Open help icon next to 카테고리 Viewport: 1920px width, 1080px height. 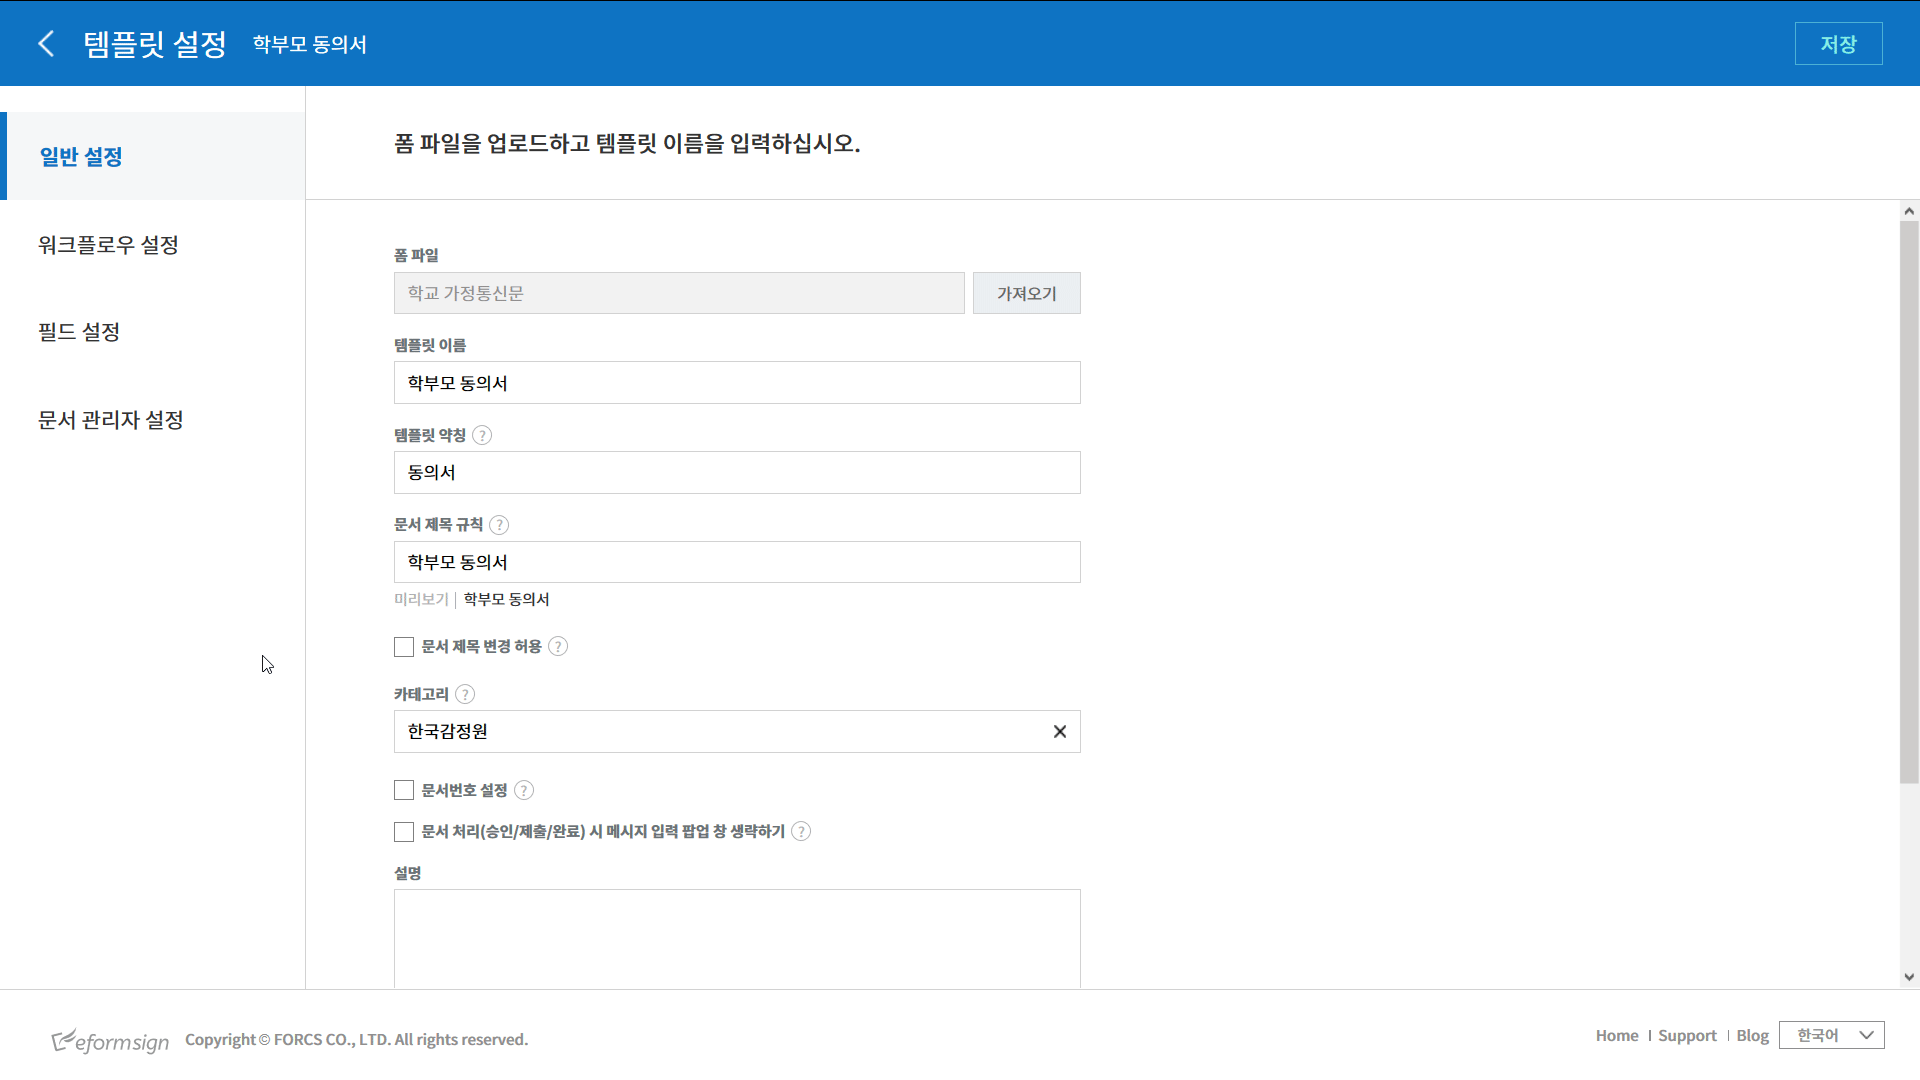465,694
